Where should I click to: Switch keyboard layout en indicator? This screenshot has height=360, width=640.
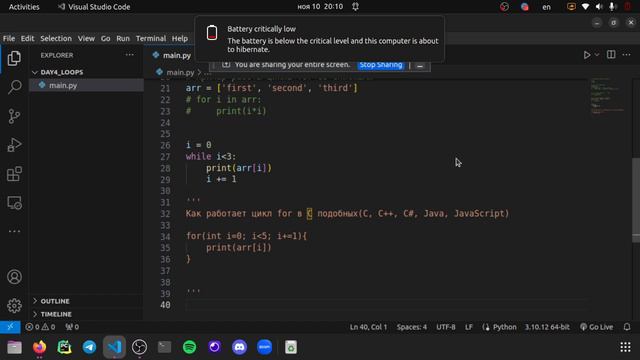pyautogui.click(x=546, y=7)
